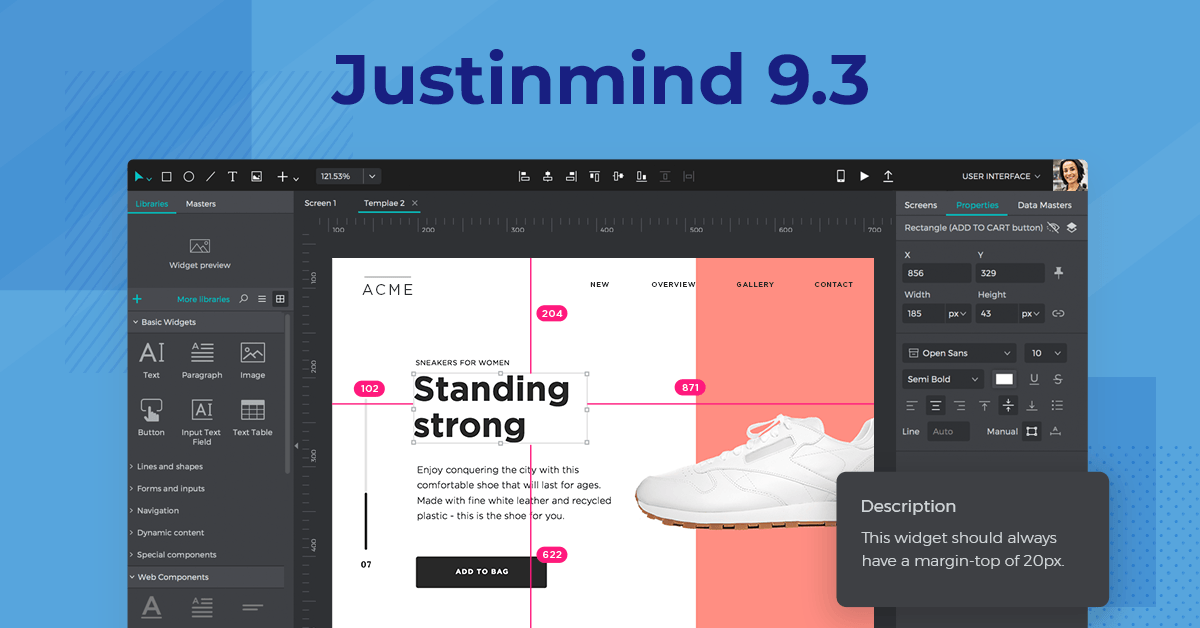The image size is (1200, 628).
Task: Open mobile device preview icon
Action: [x=841, y=176]
